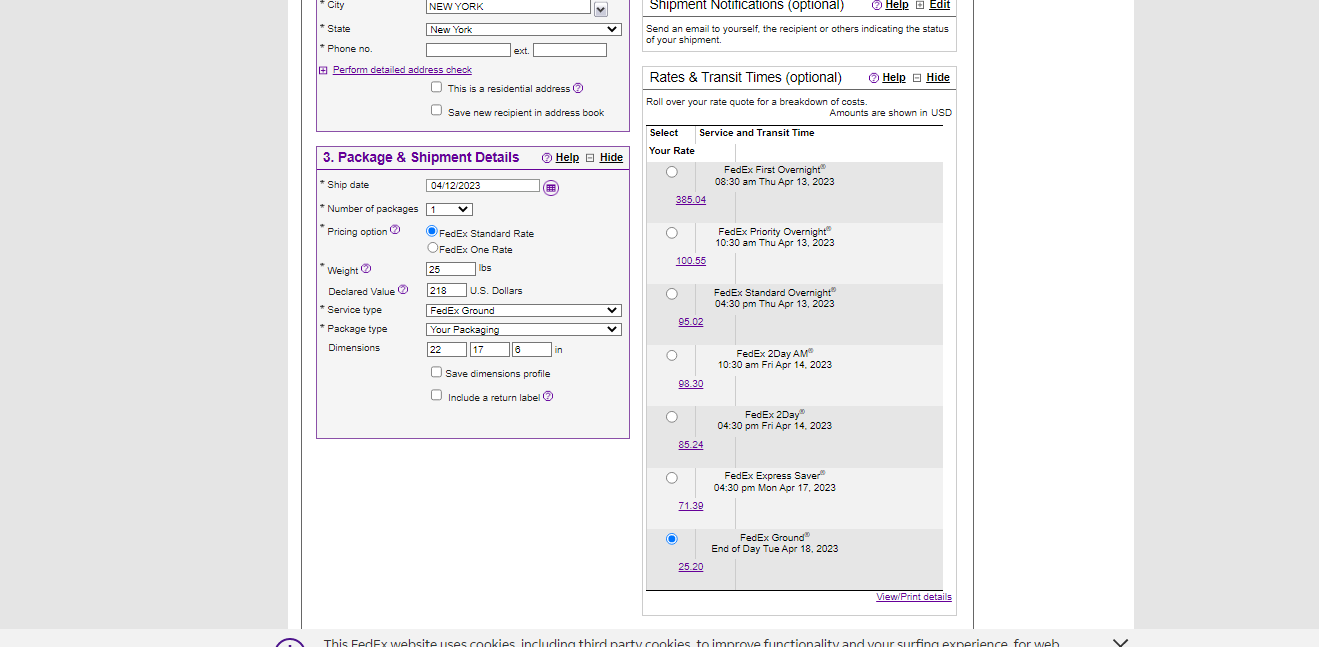Click help icon next to Declared Value
1319x647 pixels.
point(403,290)
